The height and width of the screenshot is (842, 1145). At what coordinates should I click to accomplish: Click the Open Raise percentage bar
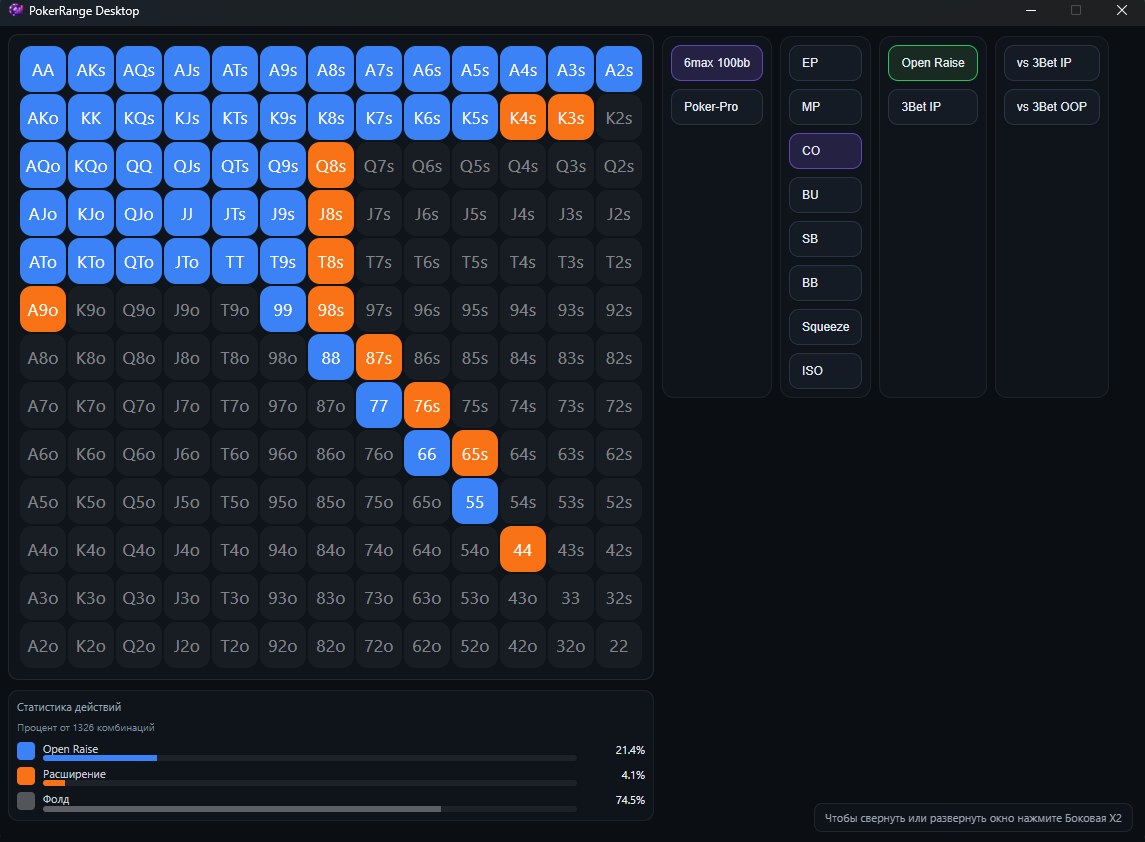[309, 758]
